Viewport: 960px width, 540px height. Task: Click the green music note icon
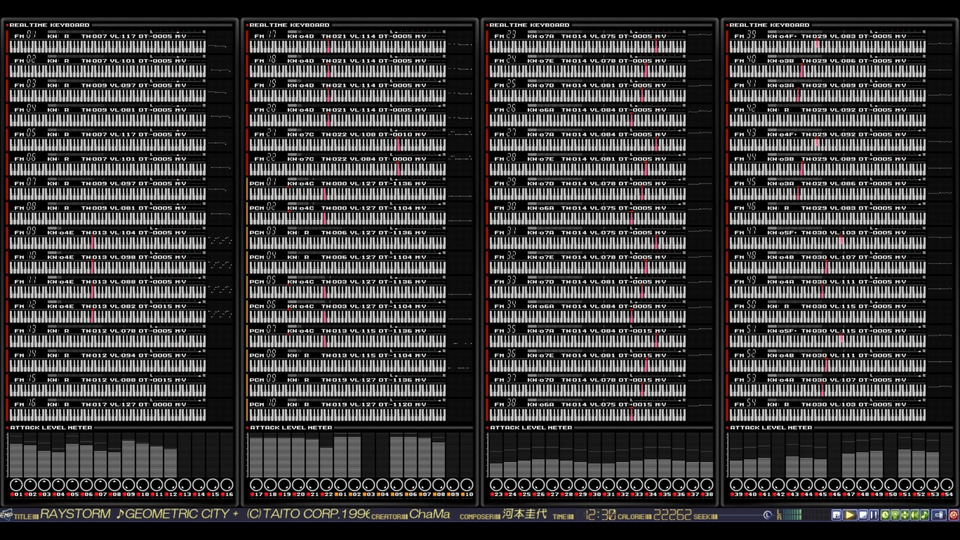[x=924, y=516]
